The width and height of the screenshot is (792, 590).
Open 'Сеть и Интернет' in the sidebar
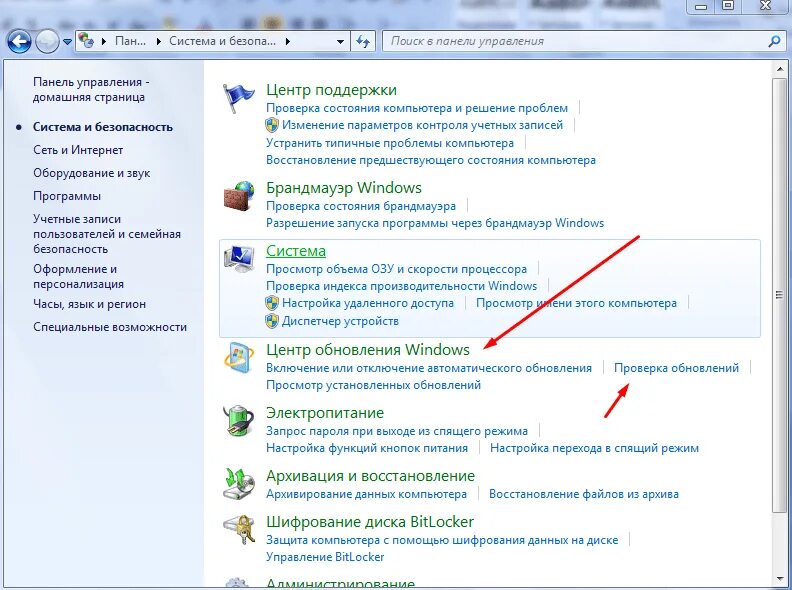pyautogui.click(x=78, y=150)
